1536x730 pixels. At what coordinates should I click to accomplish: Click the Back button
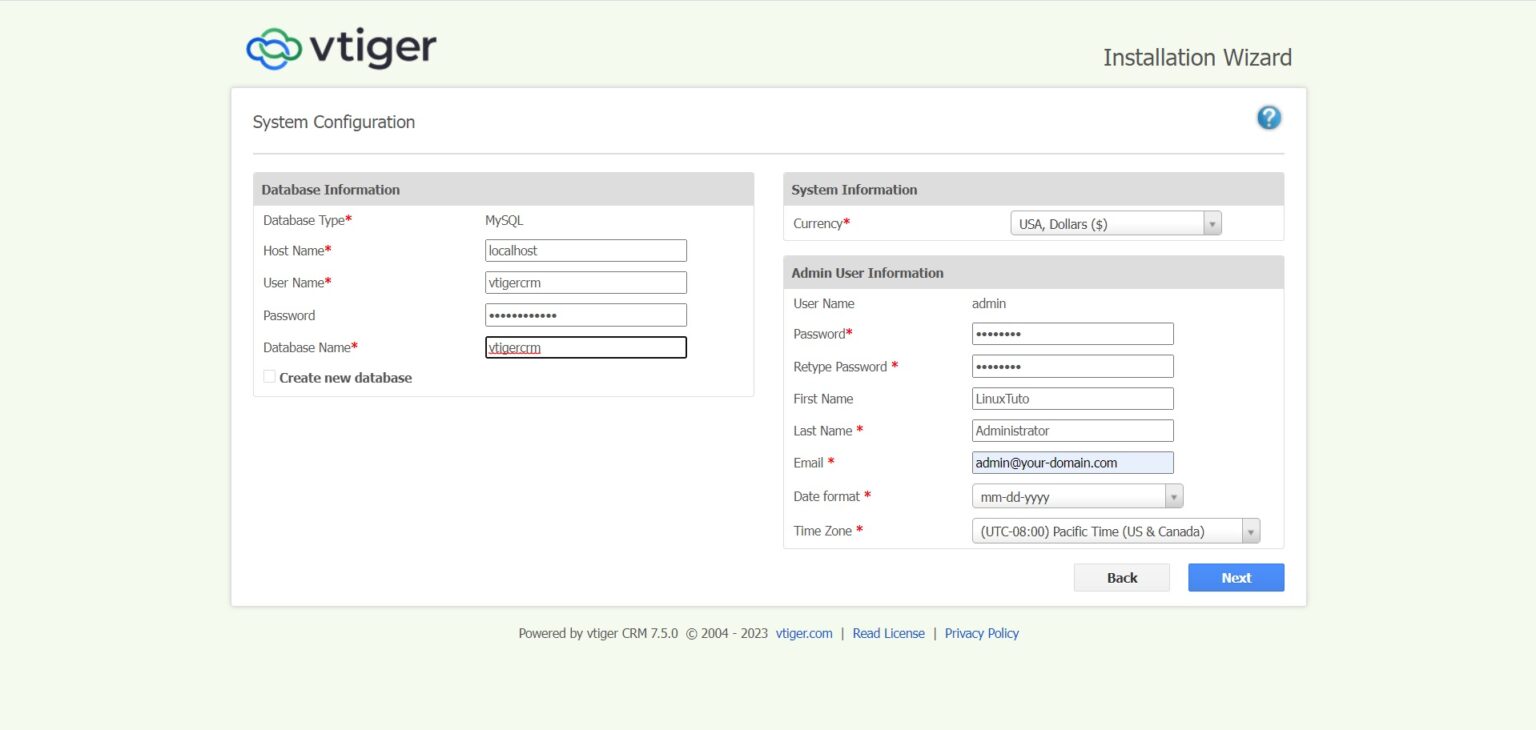coord(1122,578)
